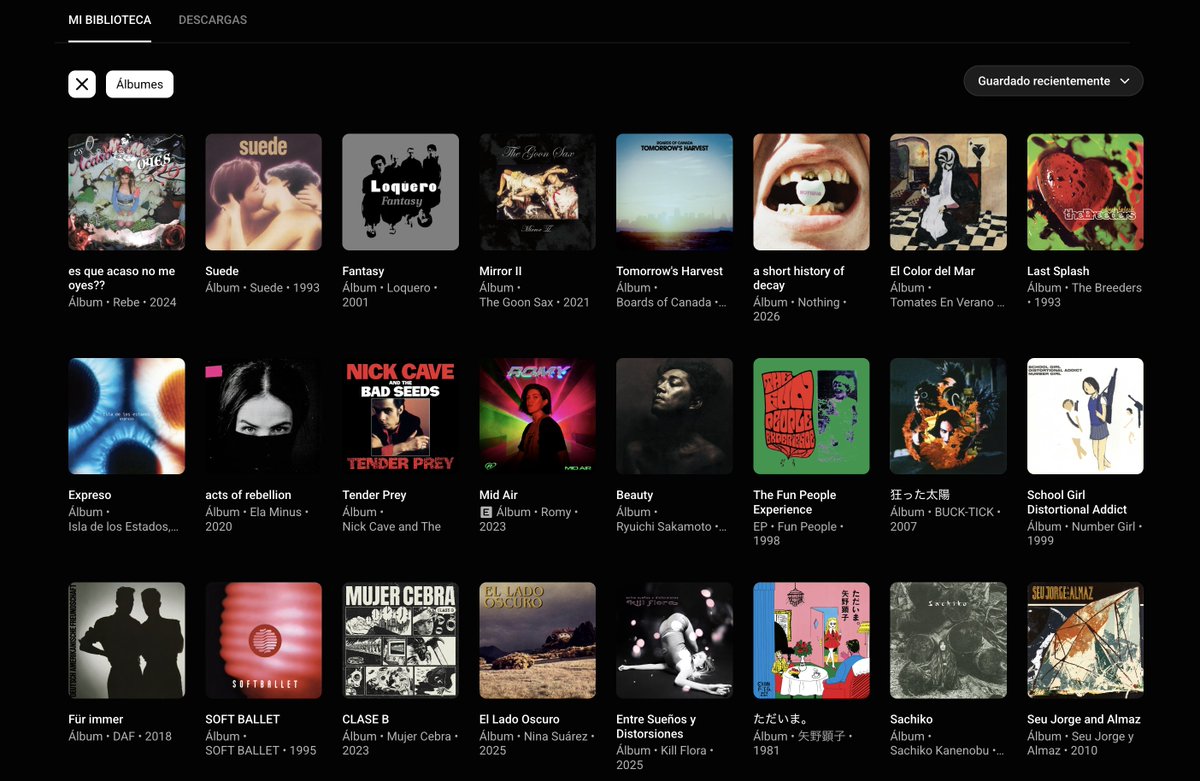Click the CLASE B title link

tap(365, 719)
